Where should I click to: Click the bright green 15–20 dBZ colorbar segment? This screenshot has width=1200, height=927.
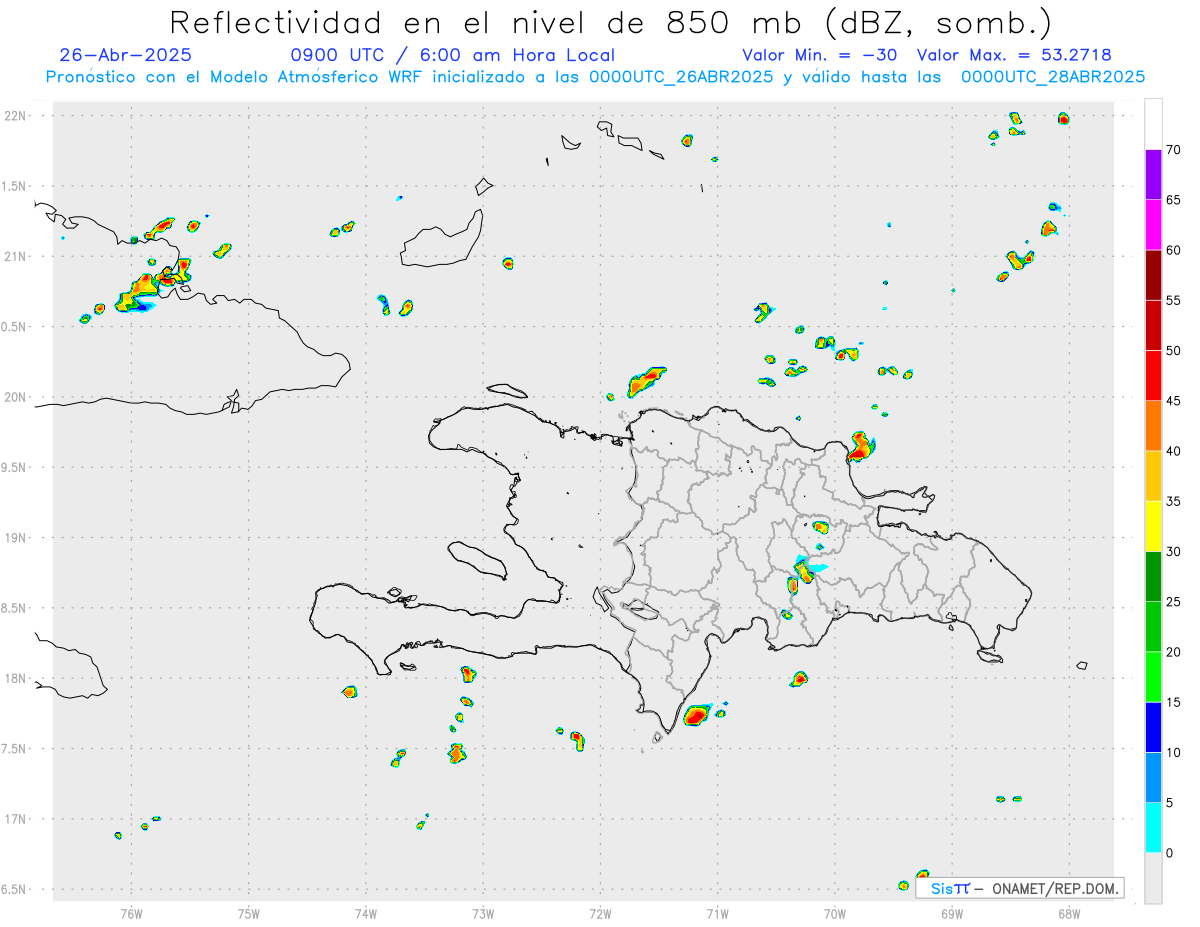pos(1153,677)
